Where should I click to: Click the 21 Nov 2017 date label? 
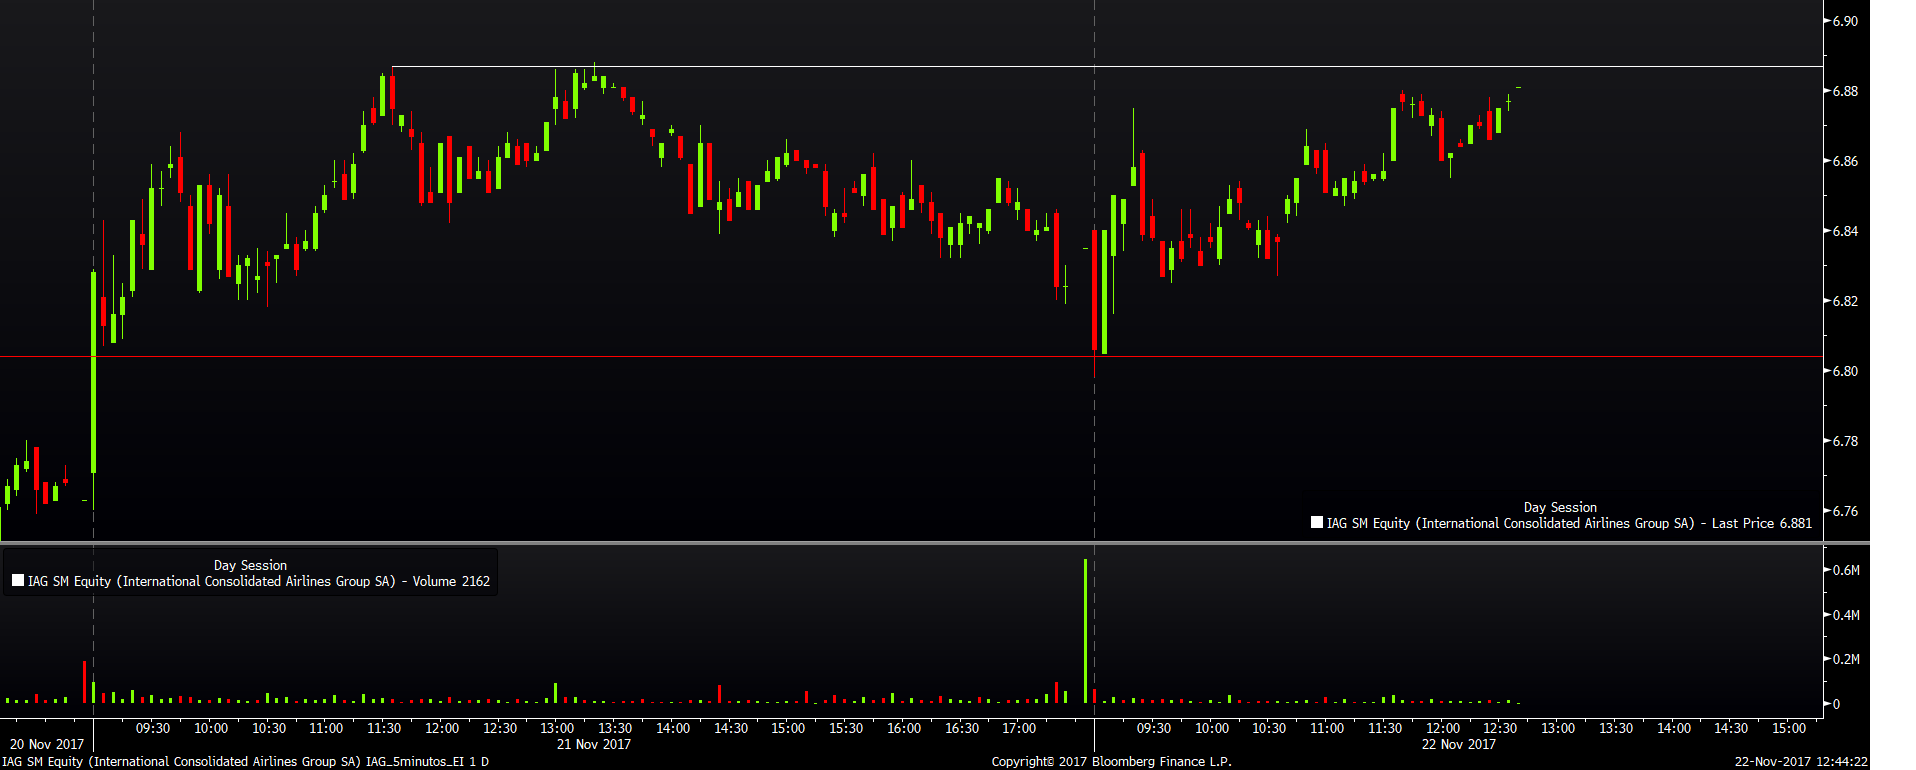click(594, 744)
